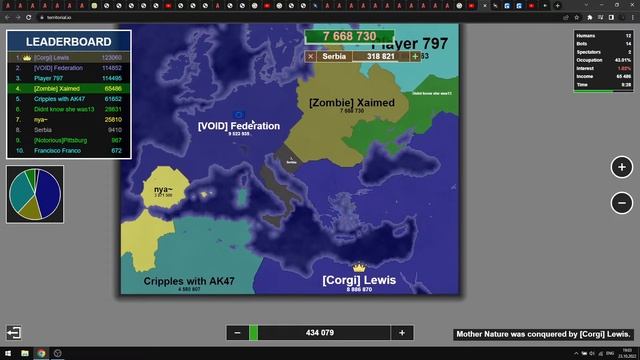Click the [Corgi] Lewis label on map
The image size is (640, 360).
359,280
